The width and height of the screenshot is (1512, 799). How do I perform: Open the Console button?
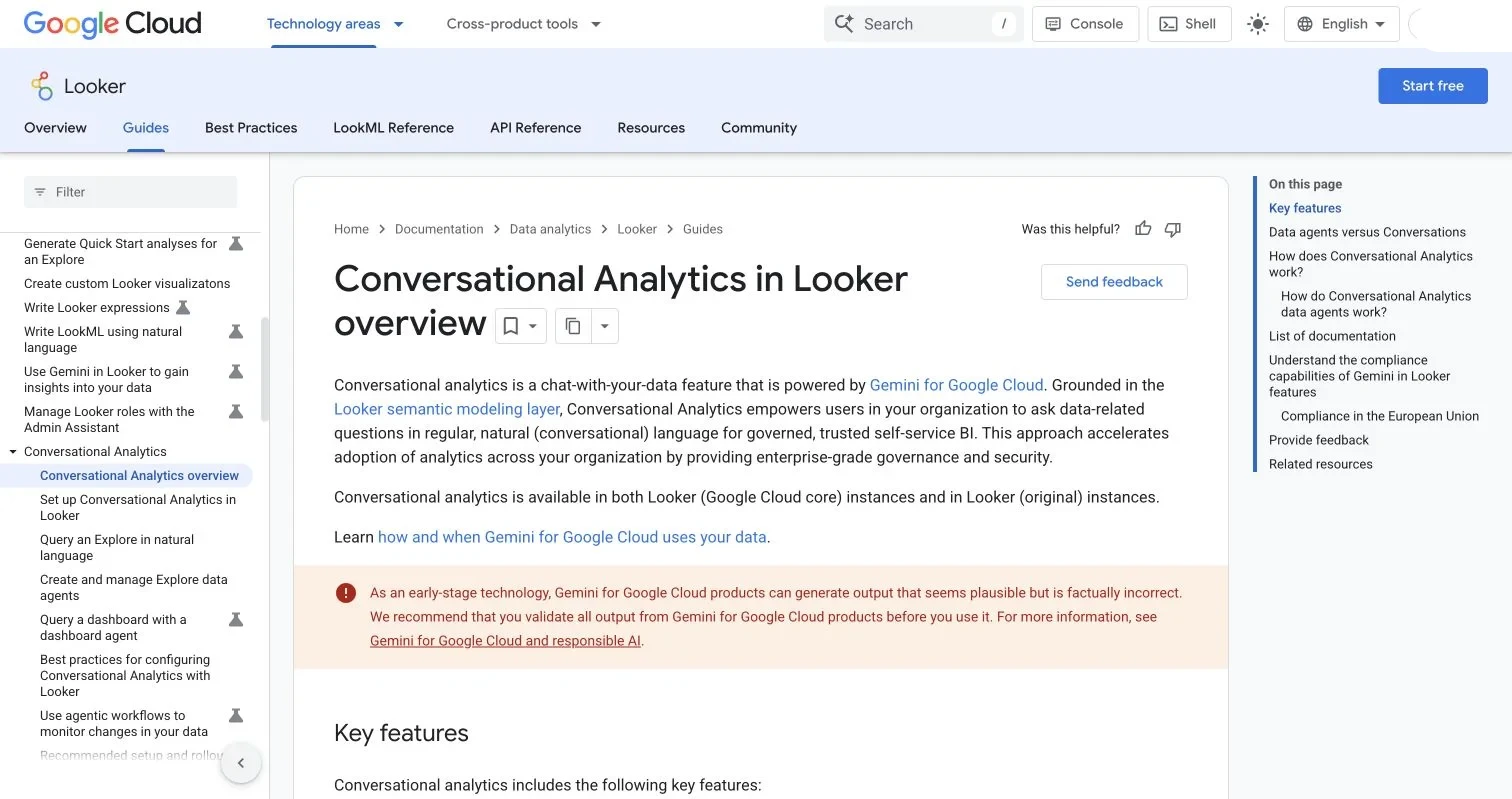[x=1085, y=24]
